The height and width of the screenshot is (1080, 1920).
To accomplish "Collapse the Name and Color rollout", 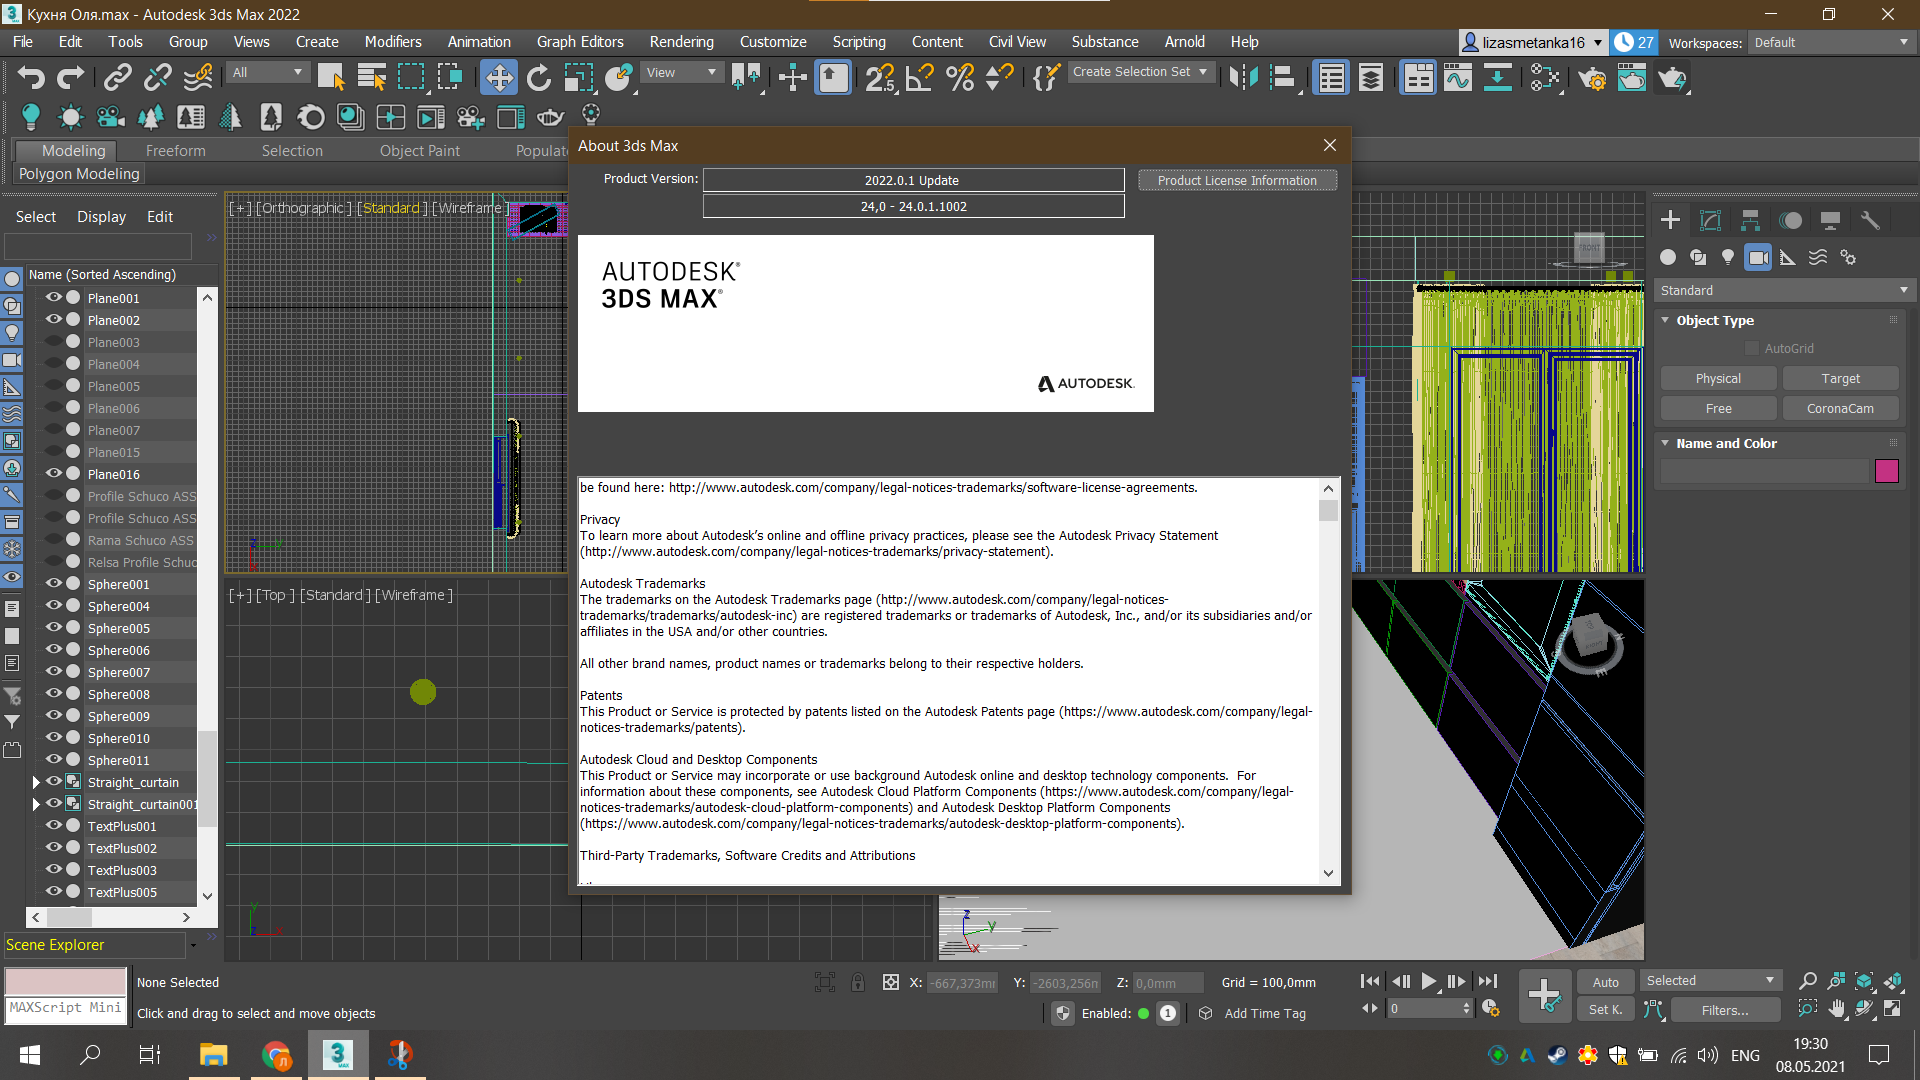I will (1666, 443).
